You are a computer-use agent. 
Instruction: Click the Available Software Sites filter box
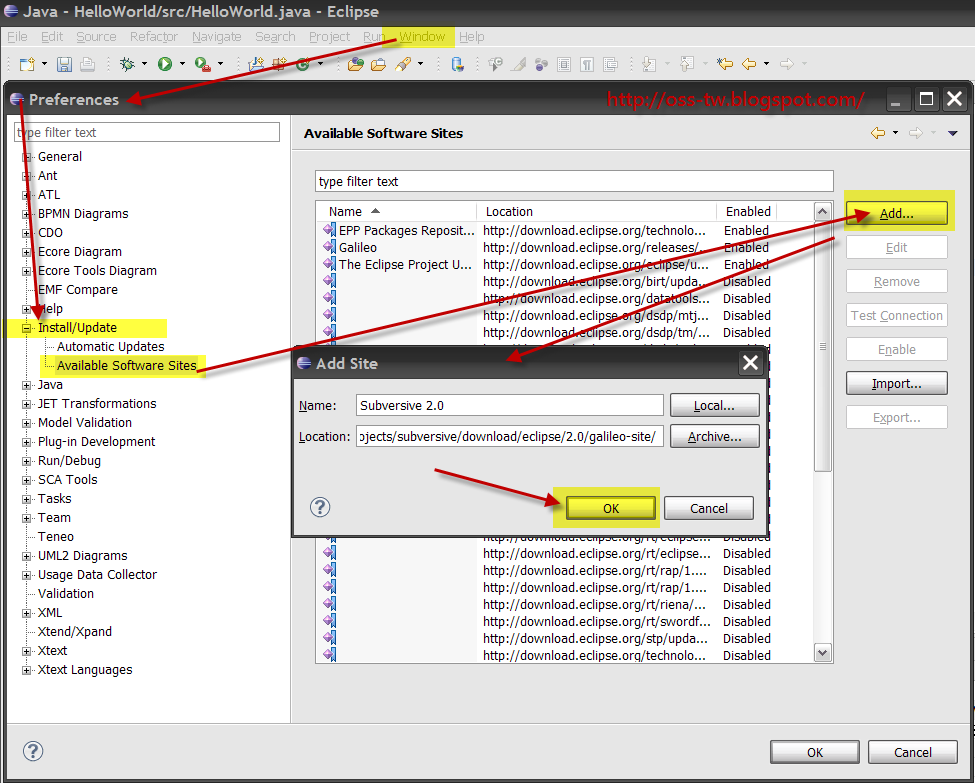click(x=574, y=181)
